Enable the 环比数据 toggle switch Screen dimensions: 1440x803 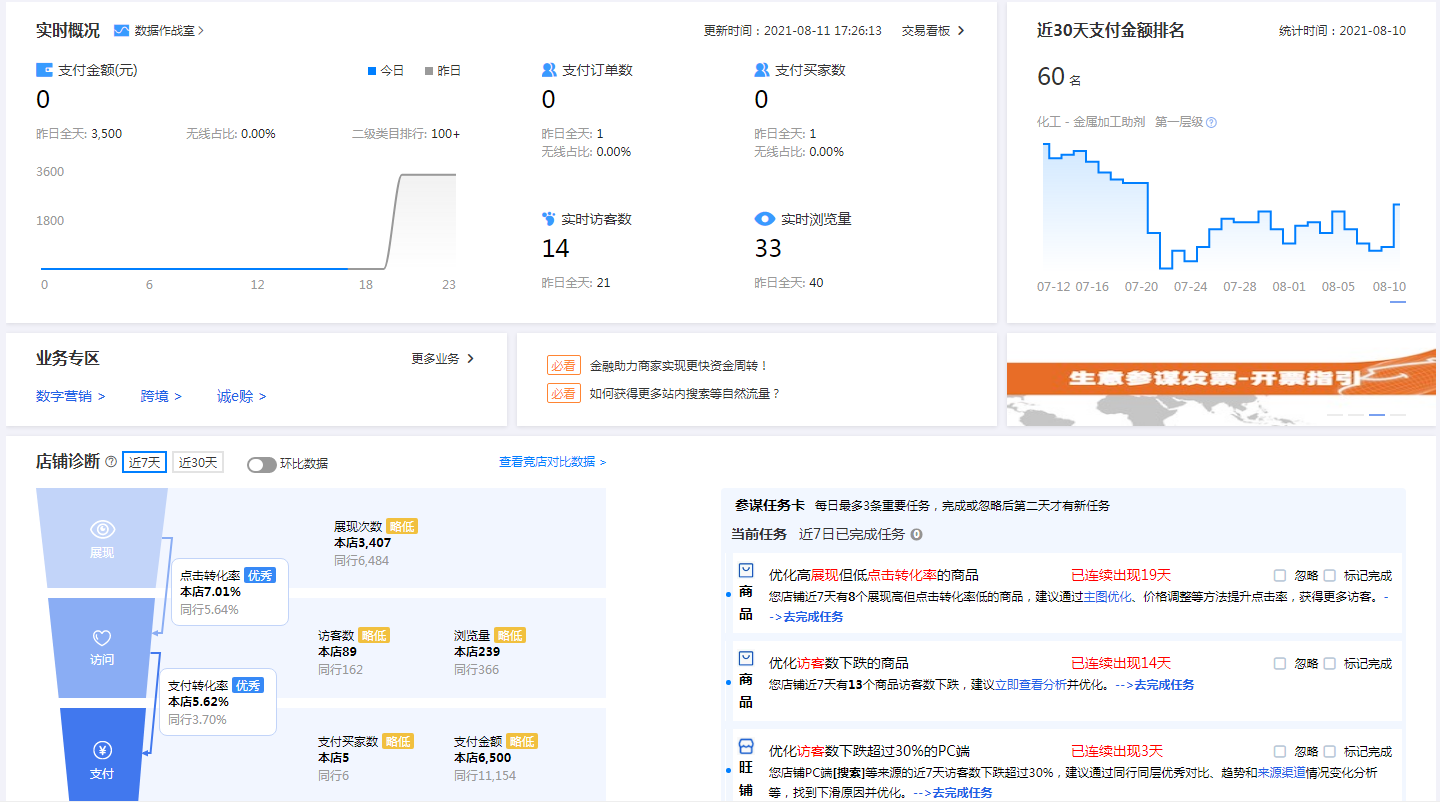pyautogui.click(x=262, y=463)
